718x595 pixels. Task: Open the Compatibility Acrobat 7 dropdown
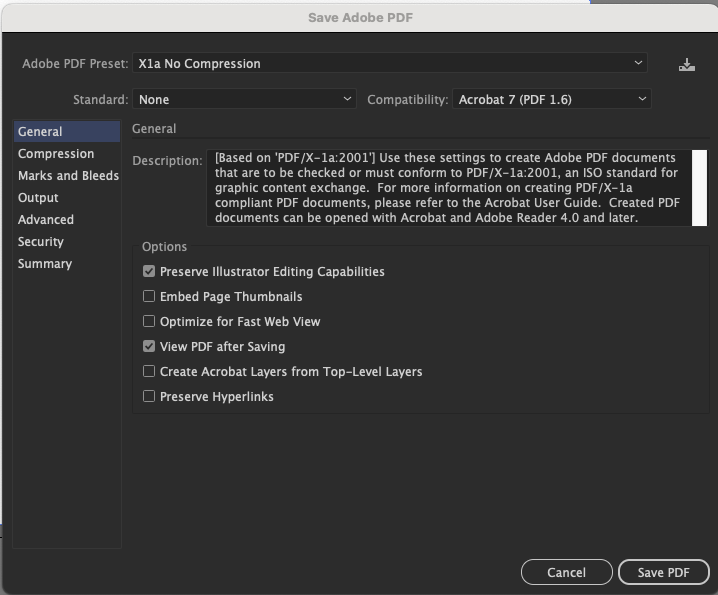coord(551,99)
